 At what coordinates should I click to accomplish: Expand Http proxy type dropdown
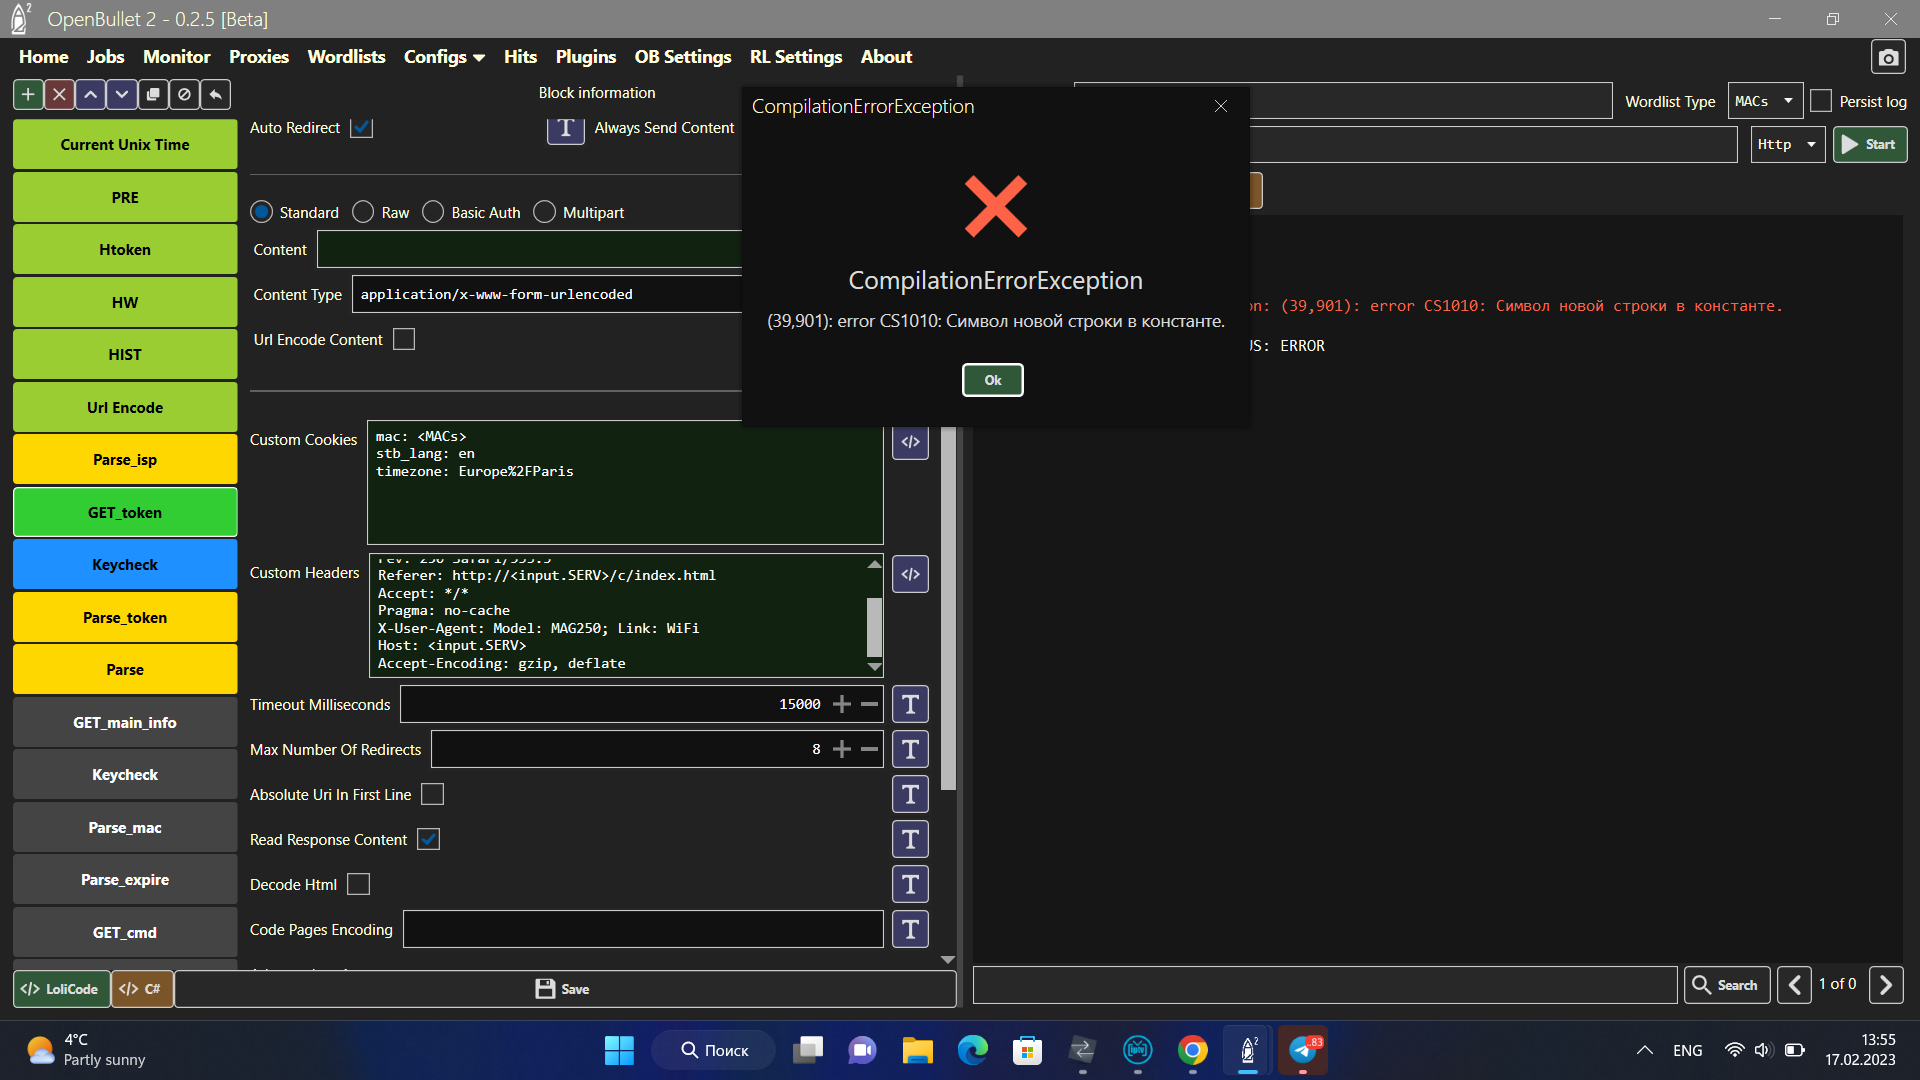pyautogui.click(x=1788, y=144)
